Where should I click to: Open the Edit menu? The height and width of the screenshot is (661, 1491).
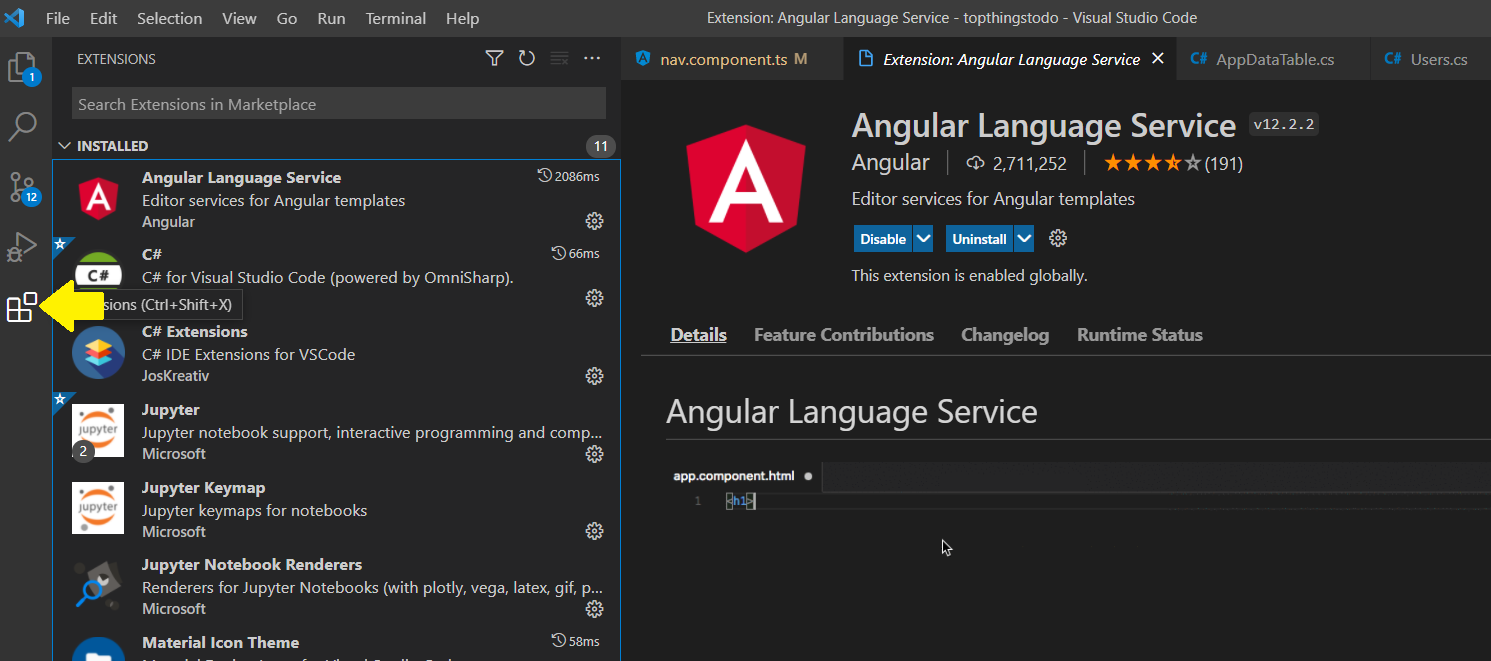point(103,18)
